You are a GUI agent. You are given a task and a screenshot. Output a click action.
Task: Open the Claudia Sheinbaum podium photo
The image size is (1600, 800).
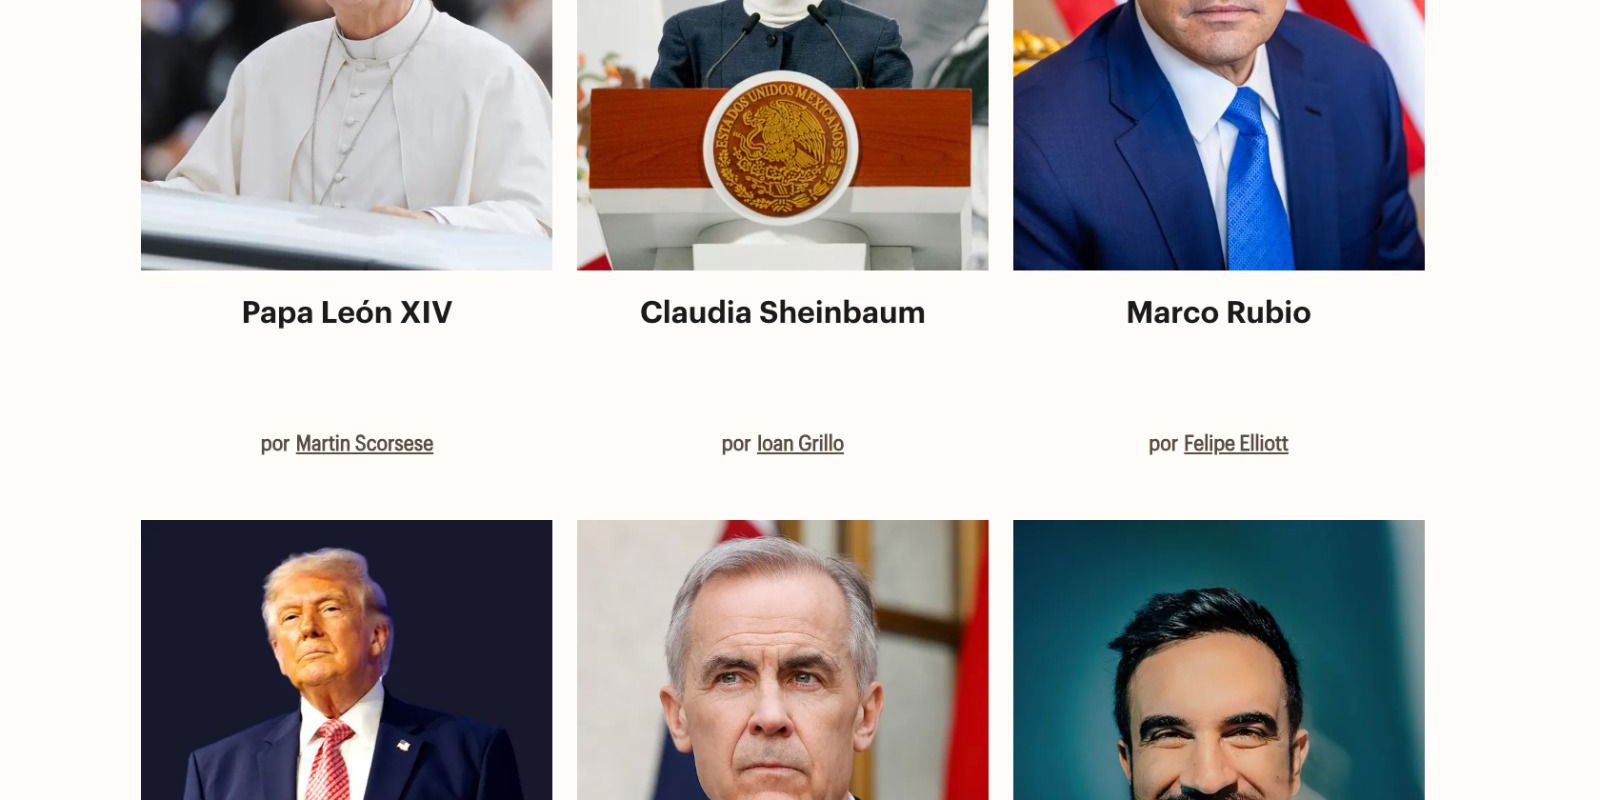pyautogui.click(x=782, y=135)
